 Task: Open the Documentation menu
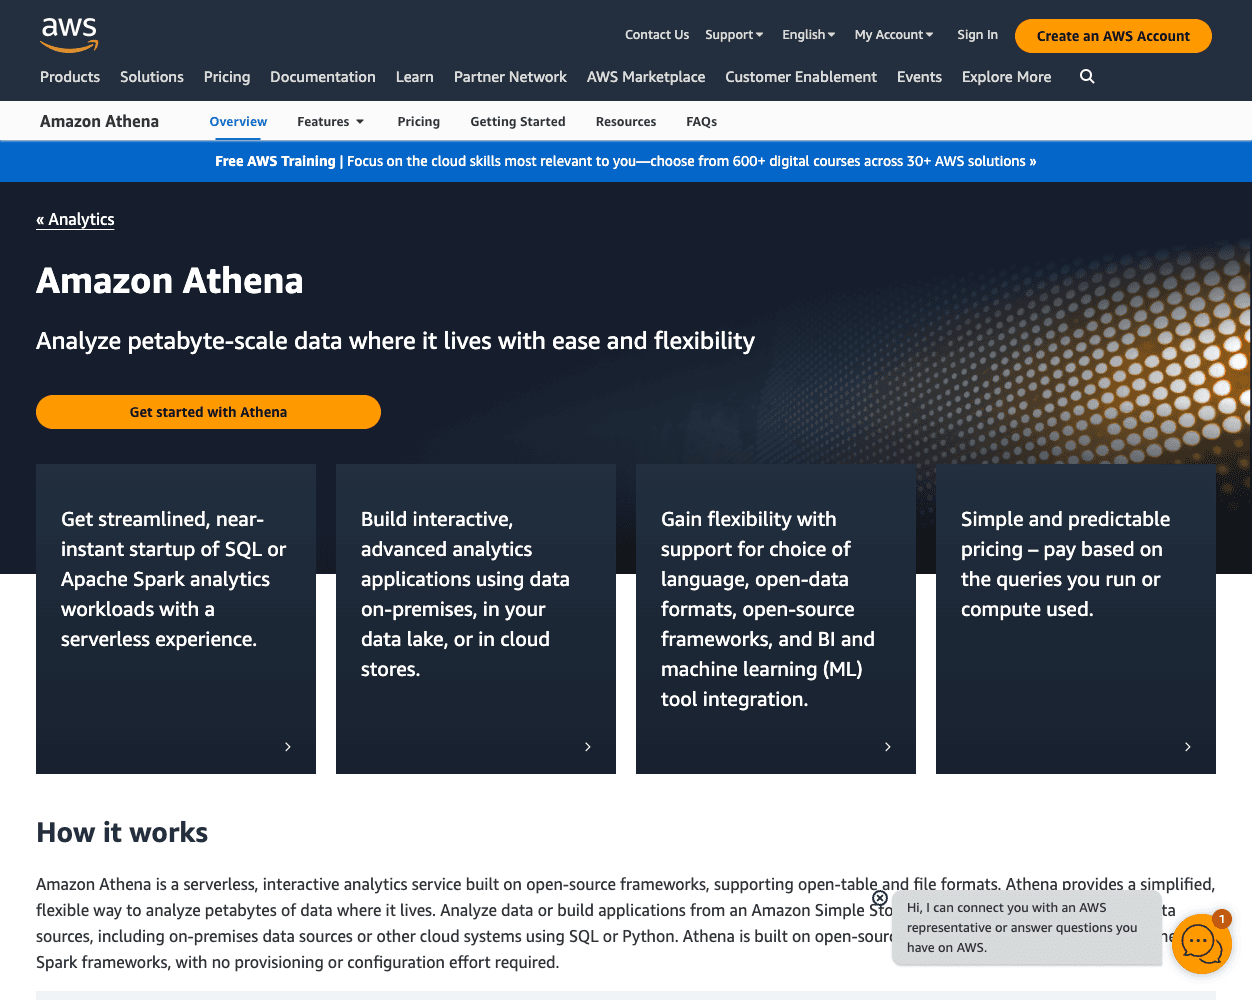coord(323,77)
